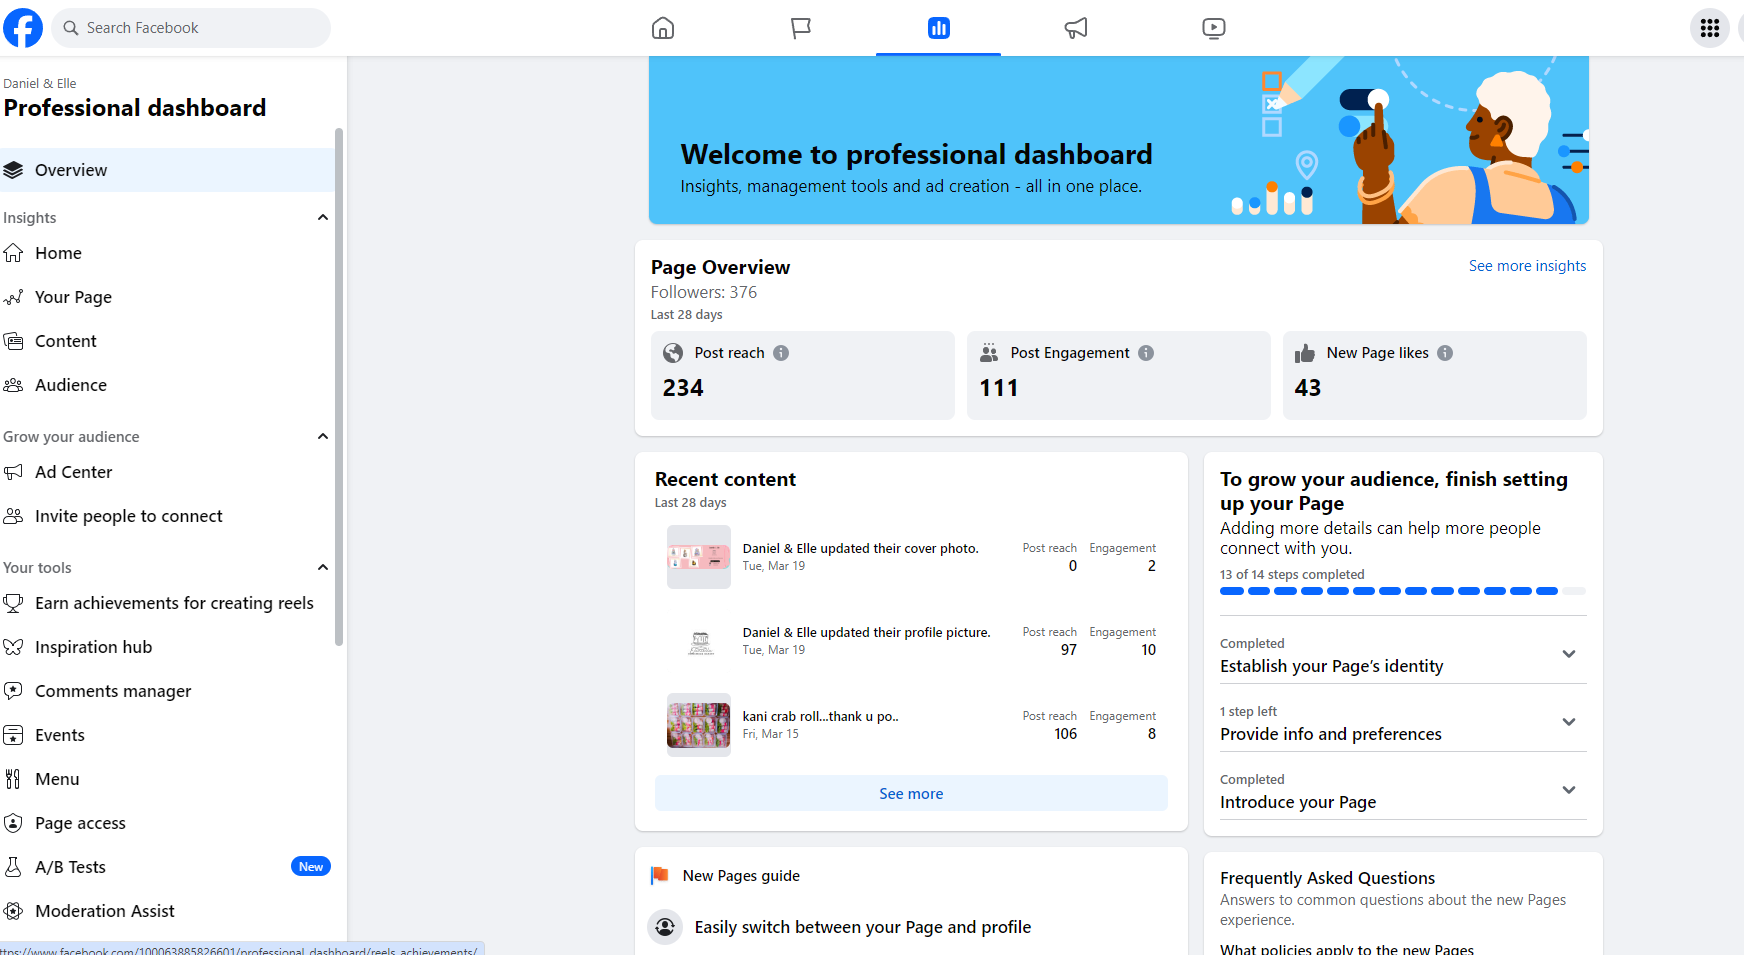The height and width of the screenshot is (955, 1744).
Task: Click the Page and profile switch icon
Action: pyautogui.click(x=665, y=927)
